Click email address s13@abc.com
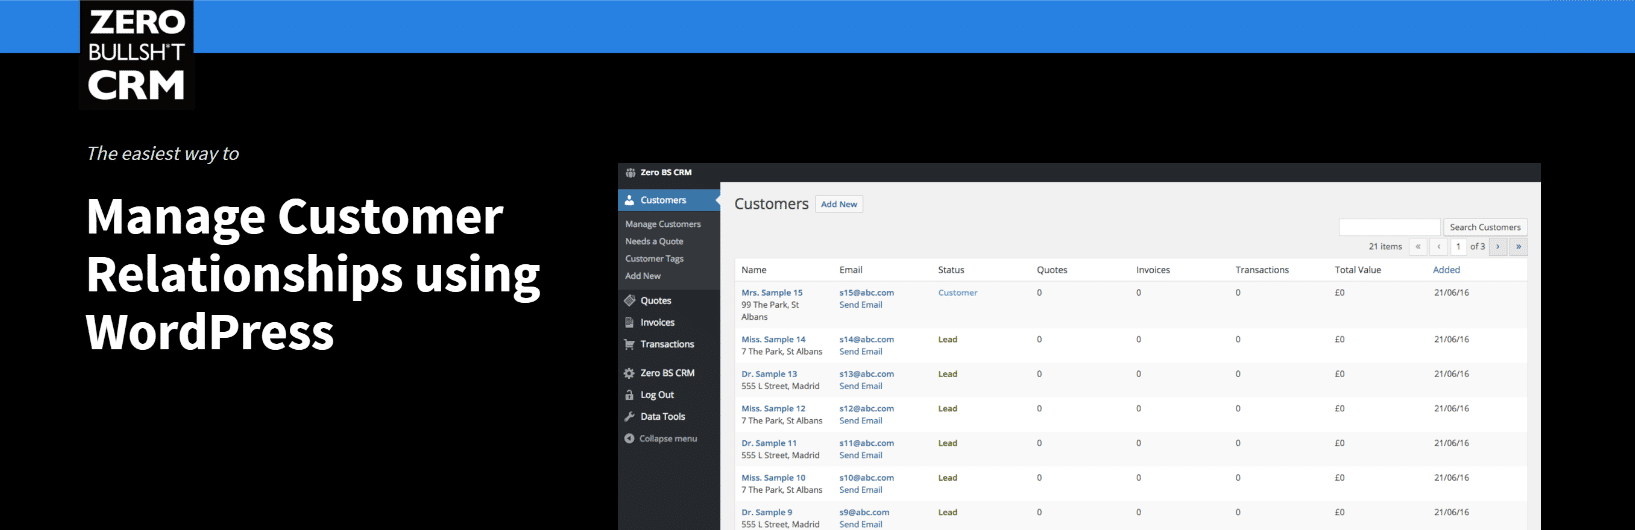Screen dimensions: 1635x530 point(866,374)
